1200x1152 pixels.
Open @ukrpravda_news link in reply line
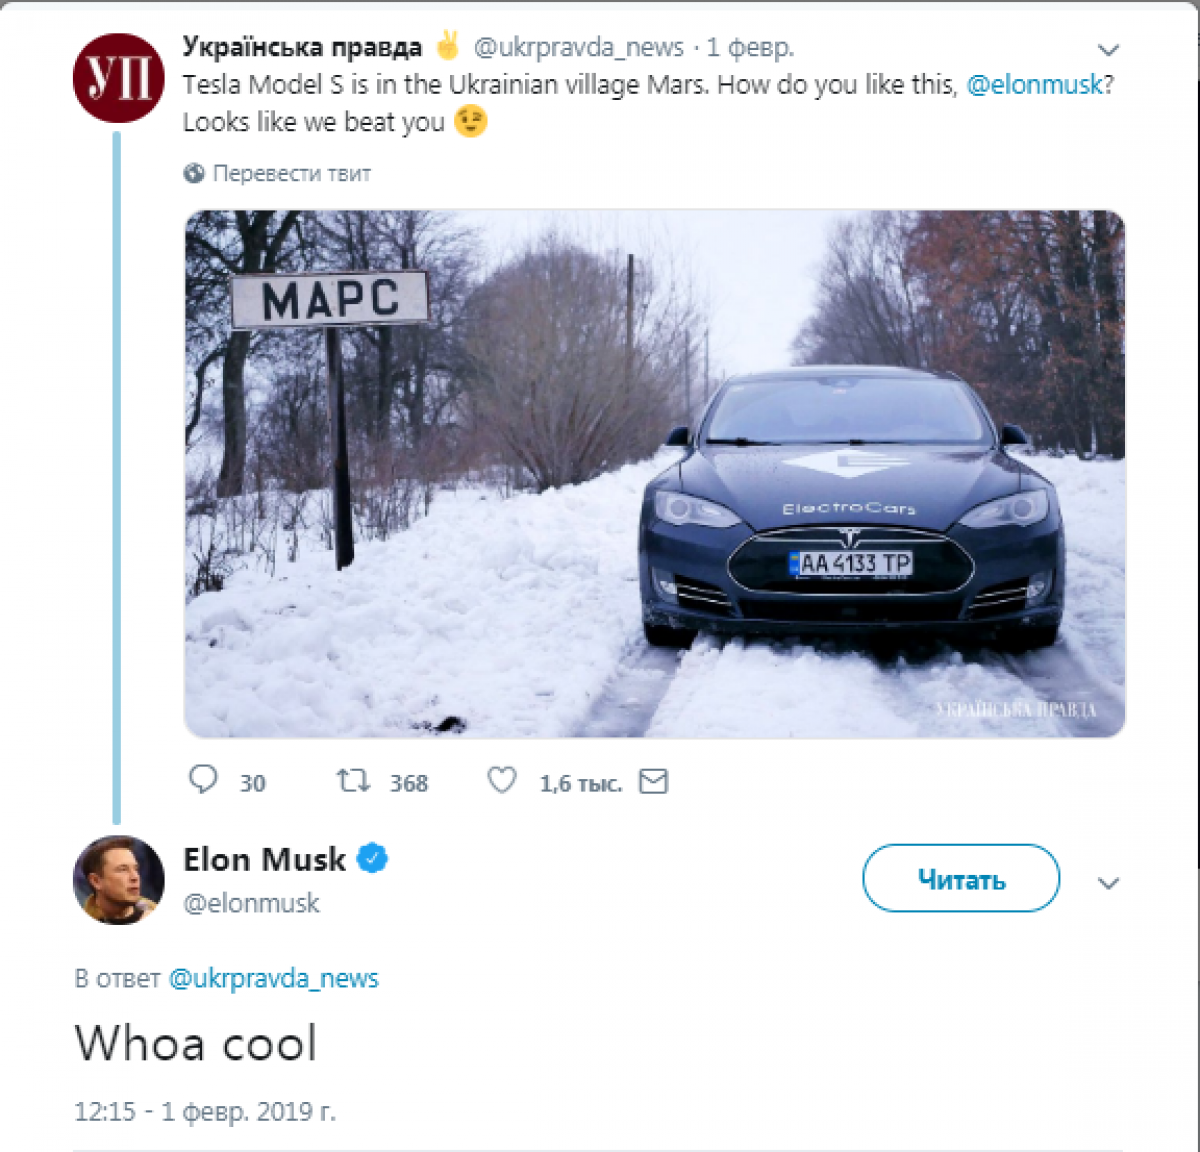pyautogui.click(x=273, y=978)
